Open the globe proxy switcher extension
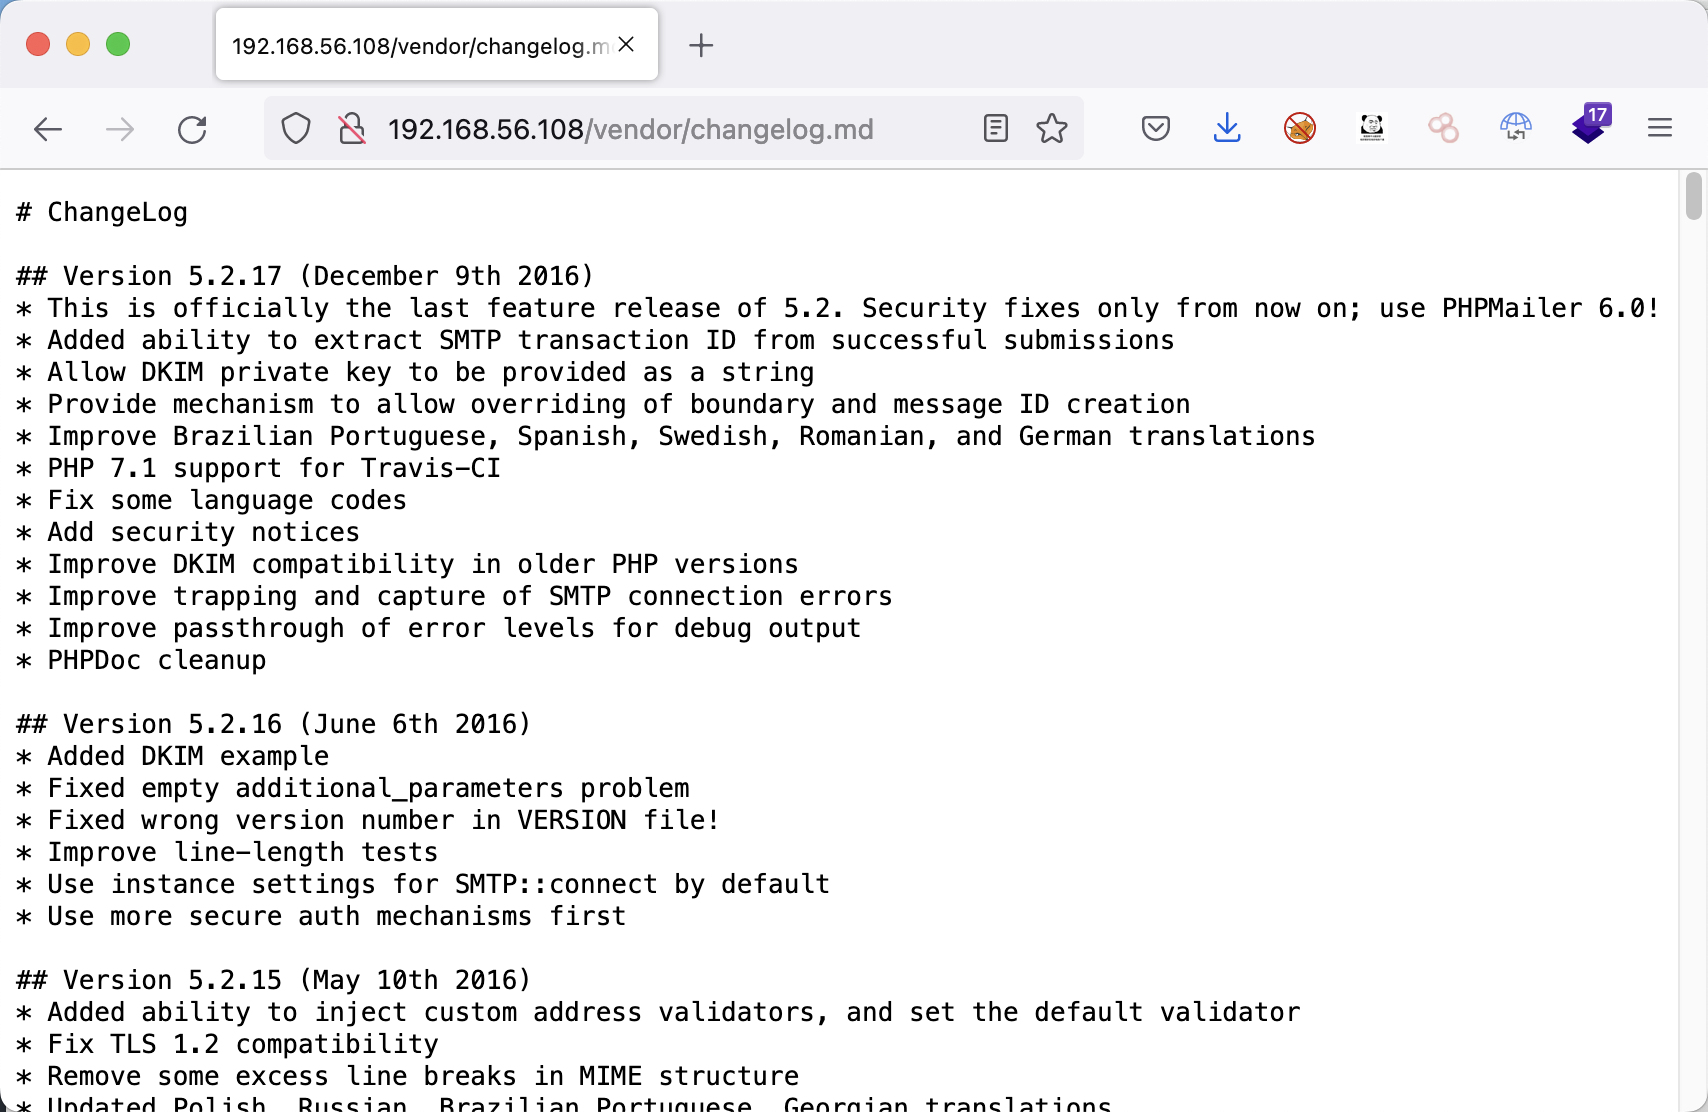1708x1112 pixels. point(1515,127)
